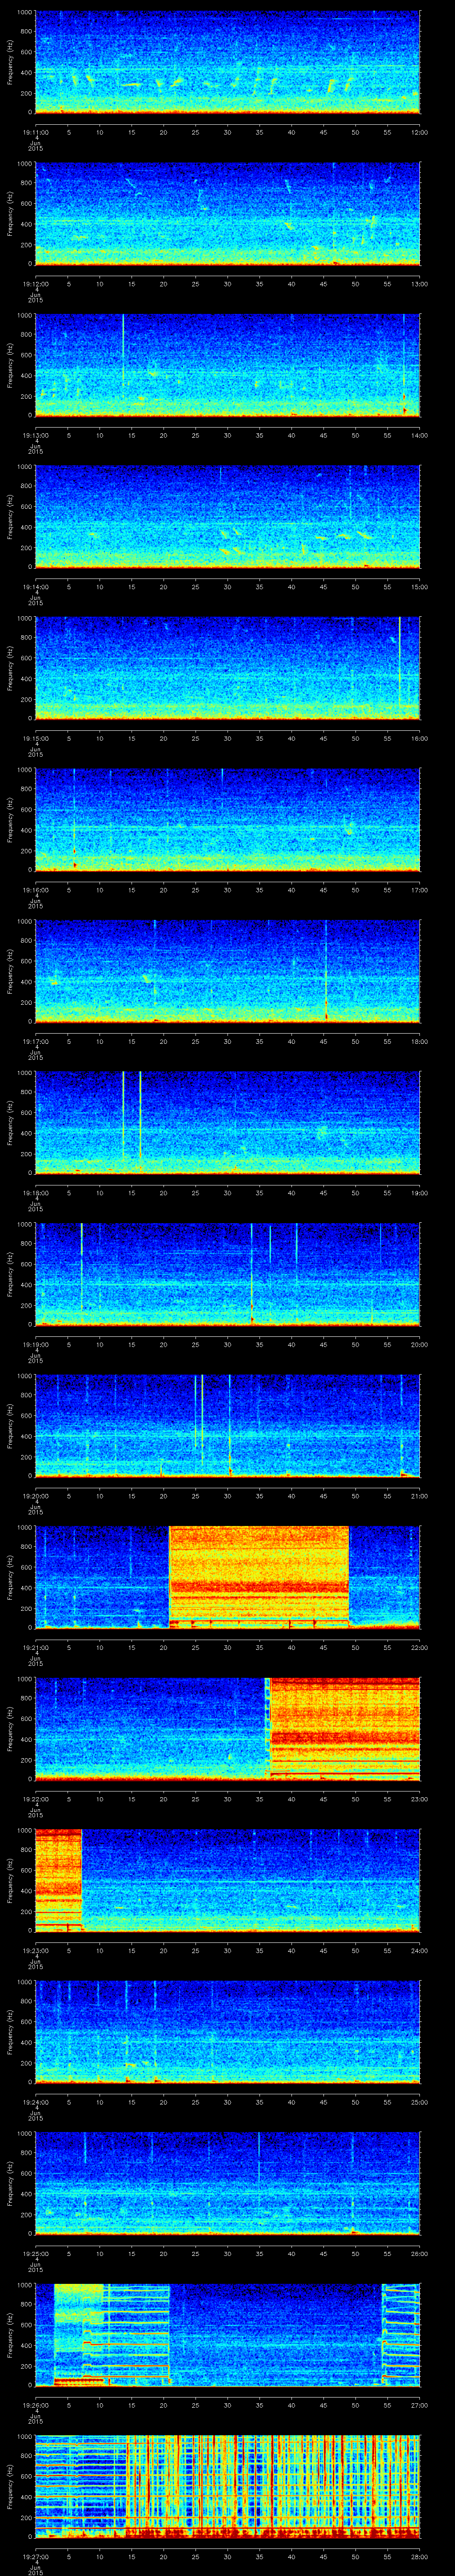455x2576 pixels.
Task: Click the spectrogram panel starting at 19:19:00
Action: click(228, 1274)
